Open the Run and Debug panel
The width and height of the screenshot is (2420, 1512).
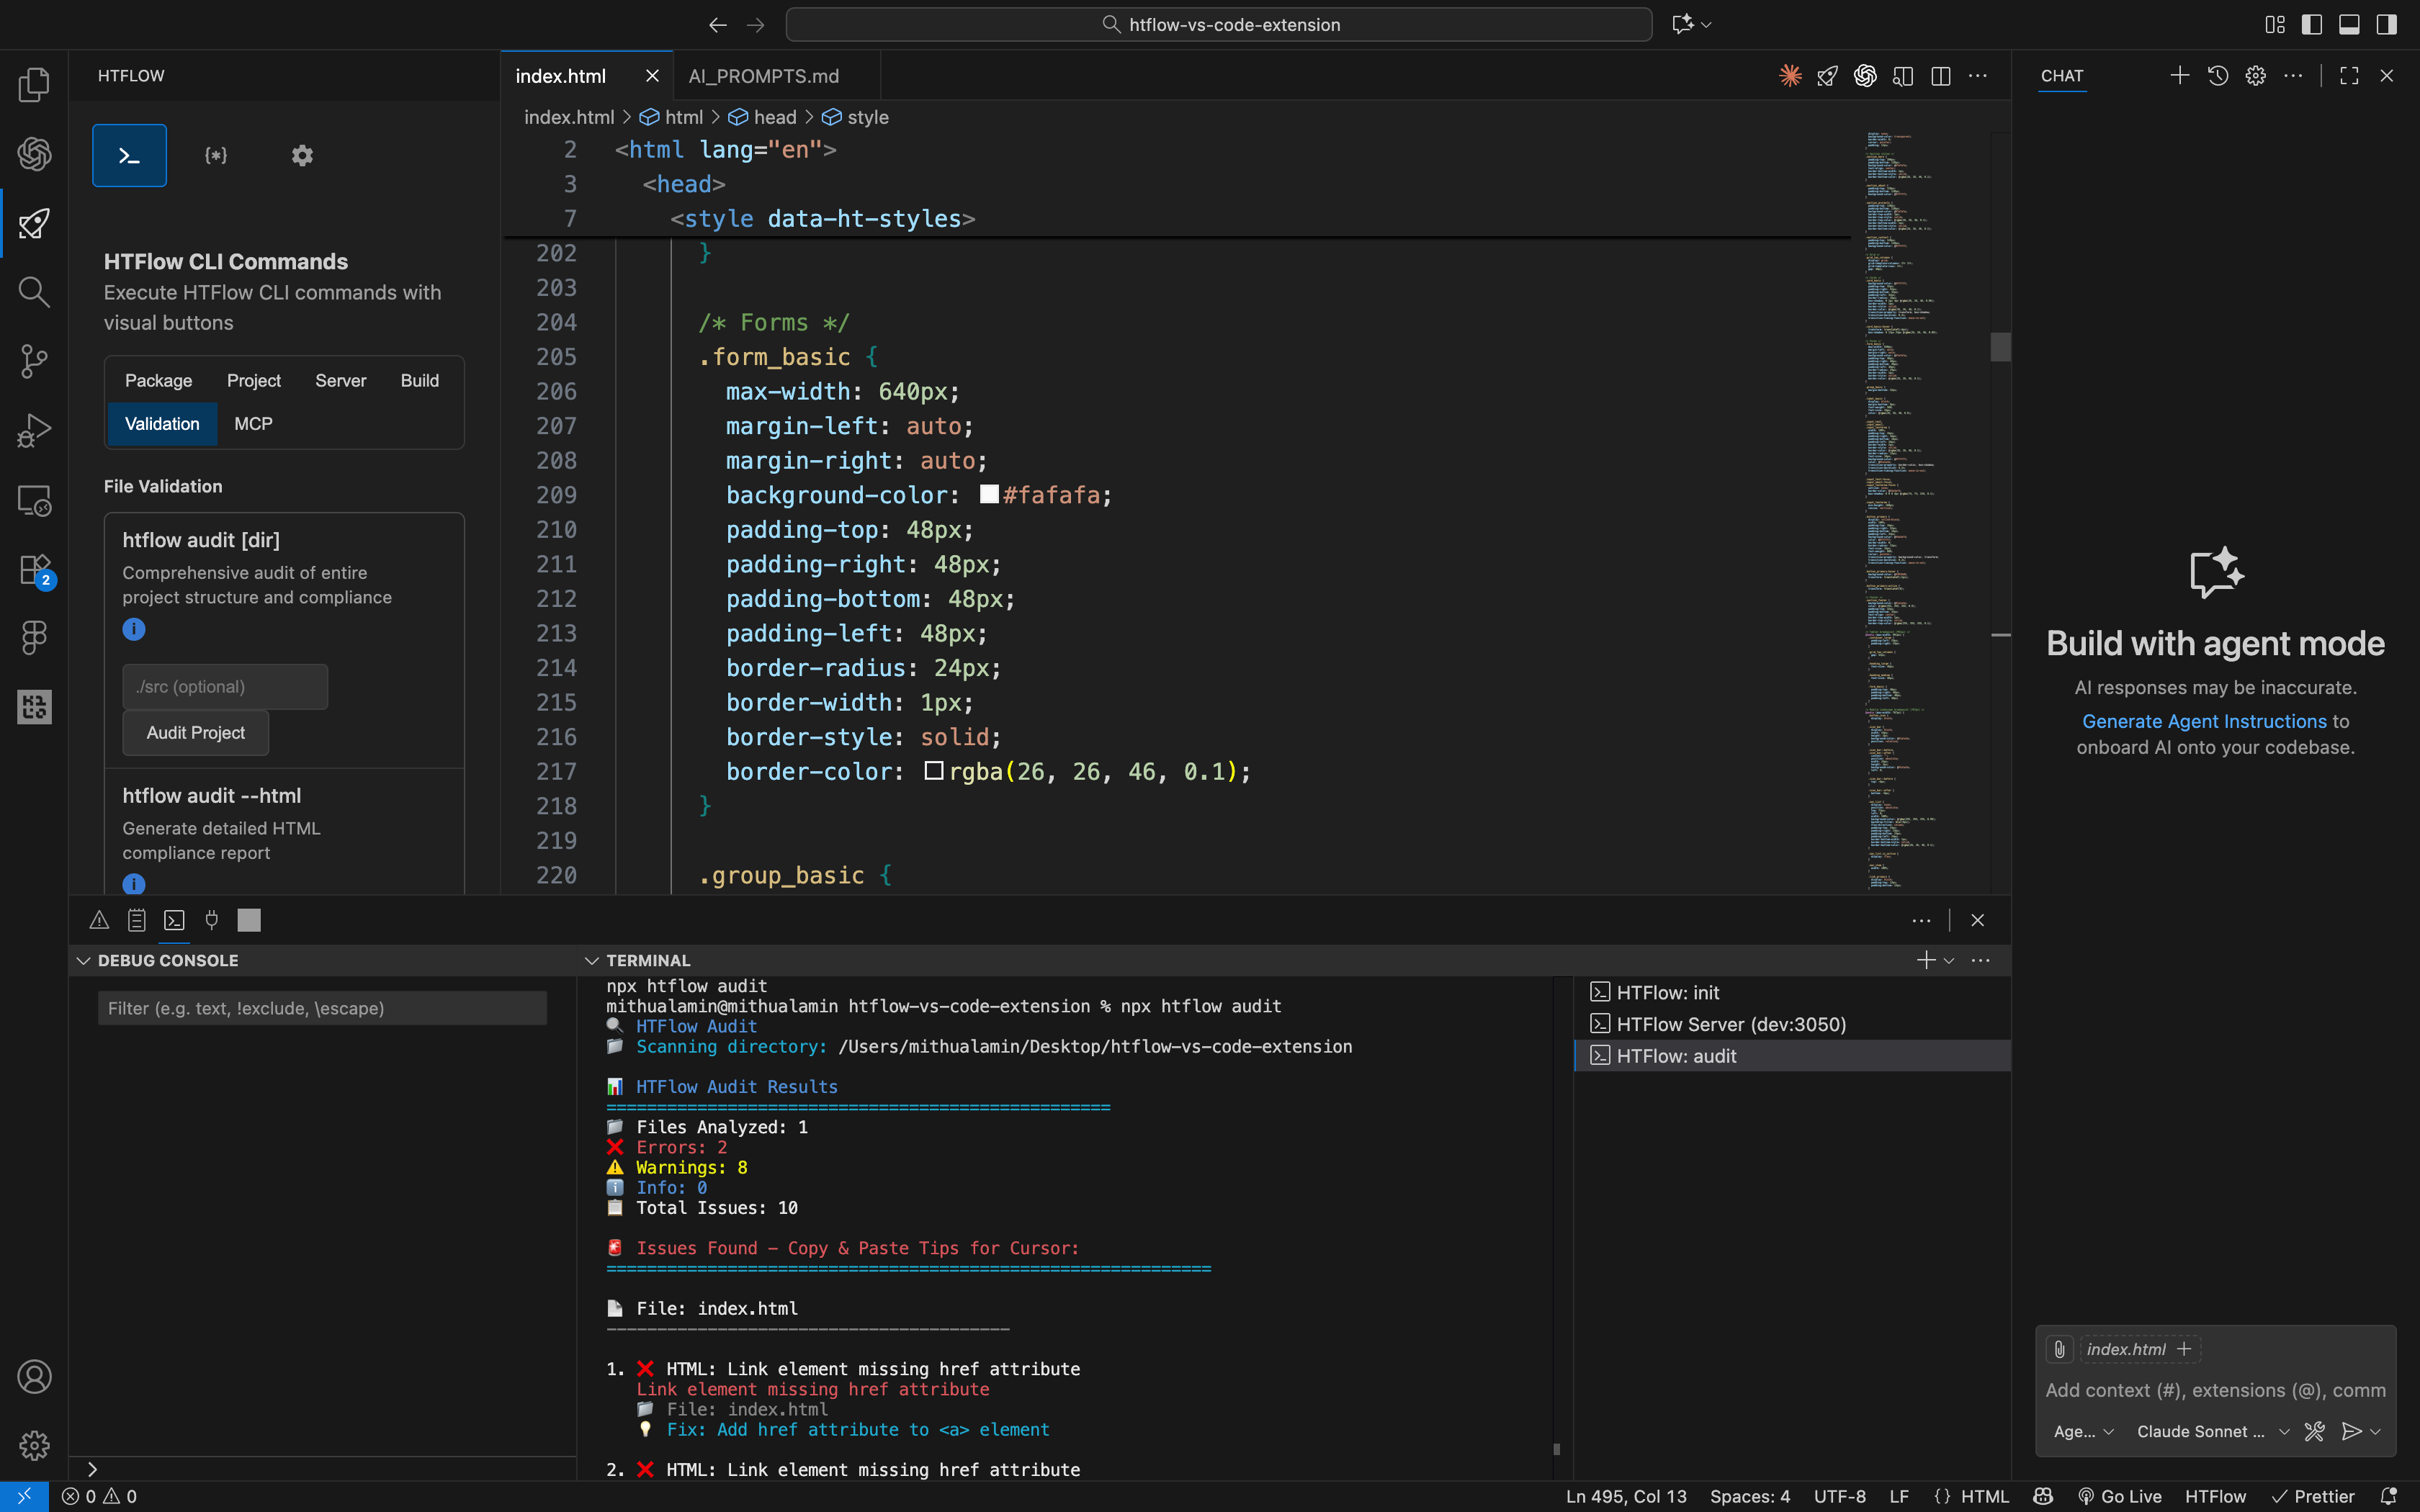[x=35, y=430]
